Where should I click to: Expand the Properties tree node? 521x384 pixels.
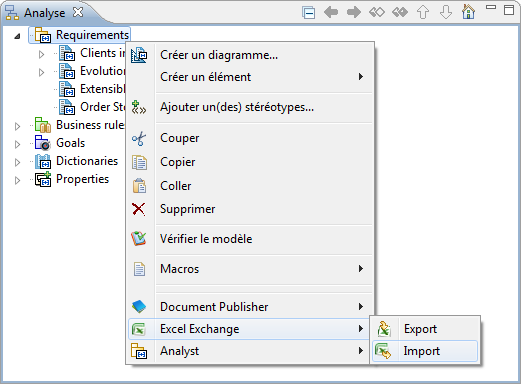pos(17,180)
